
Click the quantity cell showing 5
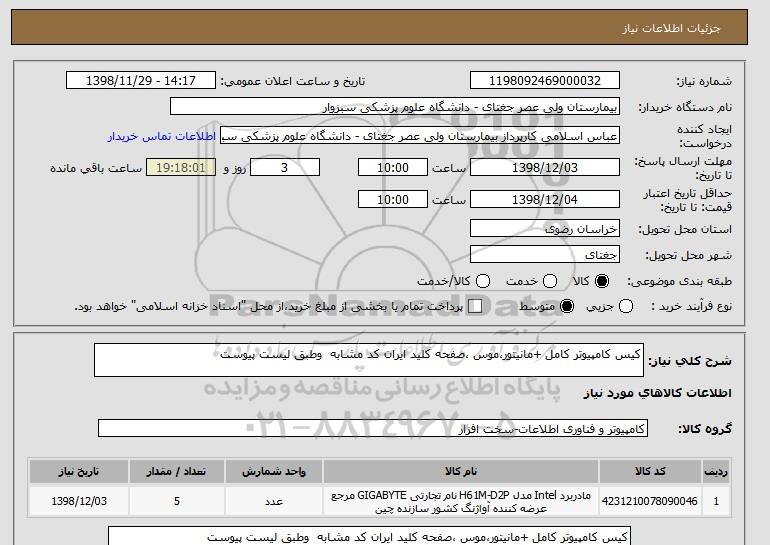177,501
